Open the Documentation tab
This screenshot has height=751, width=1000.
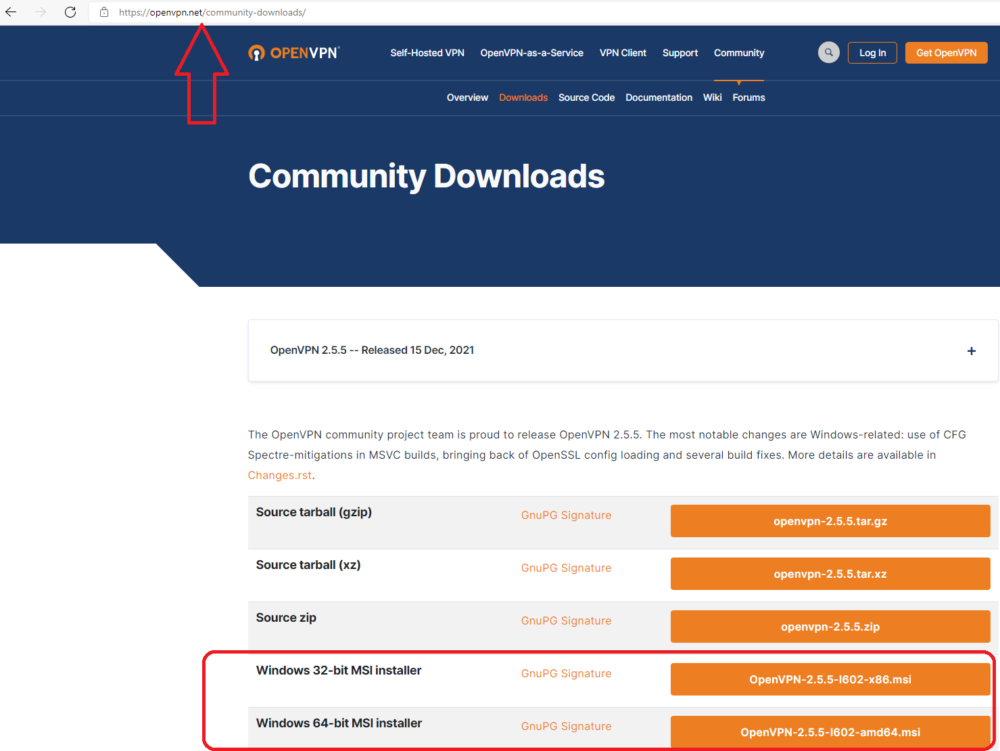click(x=659, y=98)
